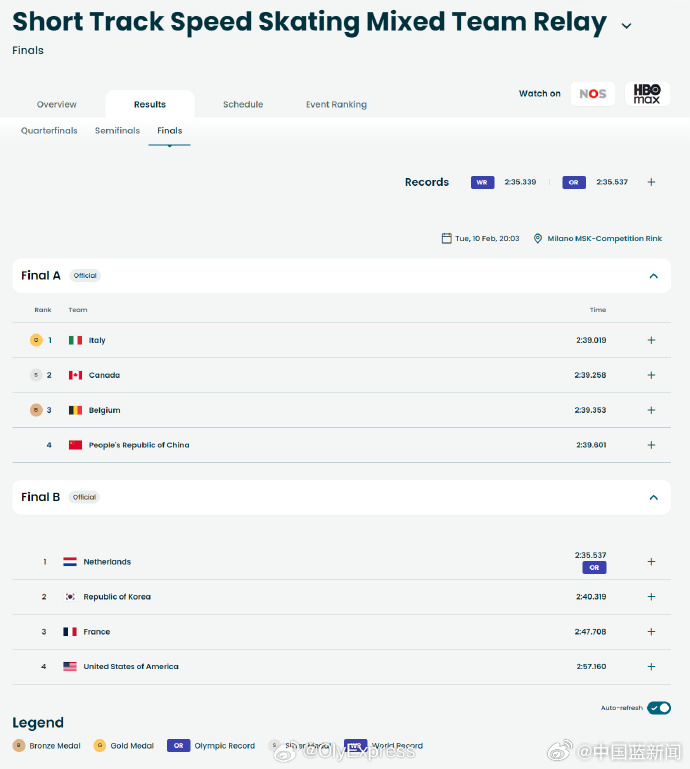Select the Belgium team name

click(x=104, y=410)
